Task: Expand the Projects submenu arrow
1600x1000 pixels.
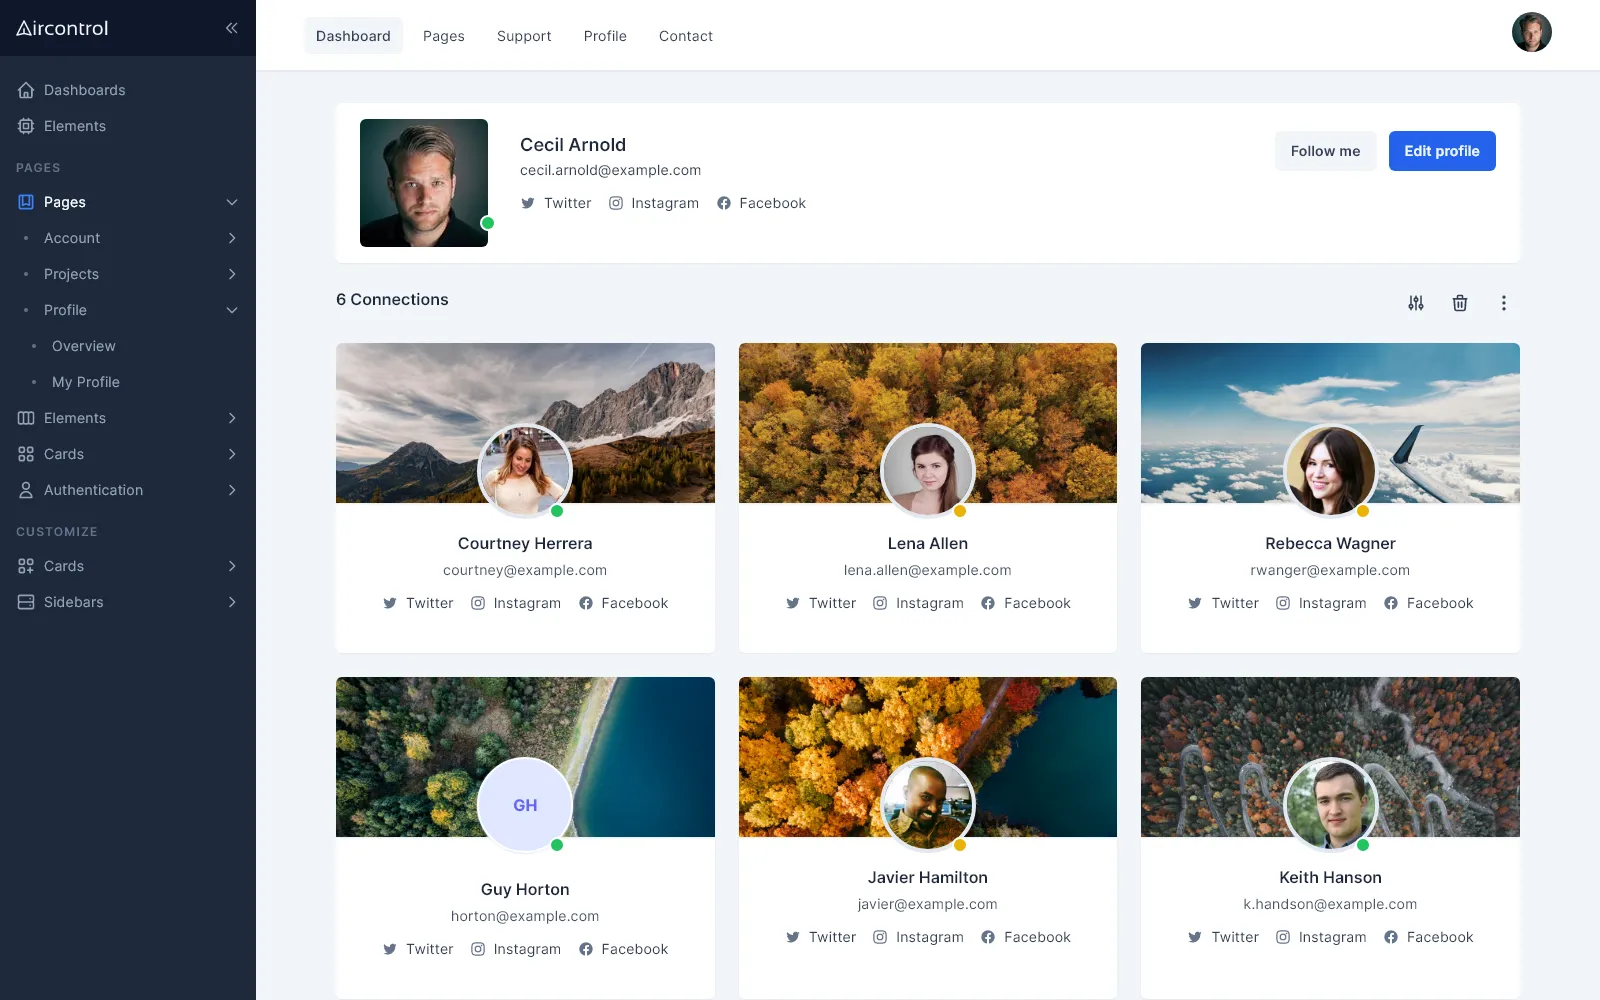Action: point(232,274)
